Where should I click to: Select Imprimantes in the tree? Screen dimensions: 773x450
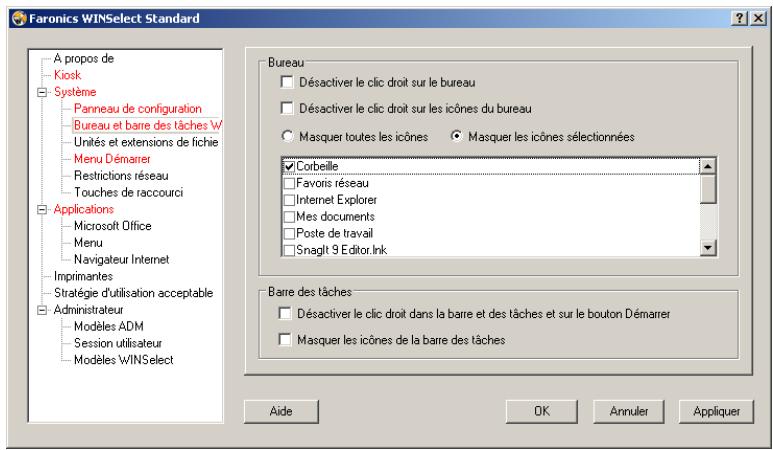coord(83,276)
